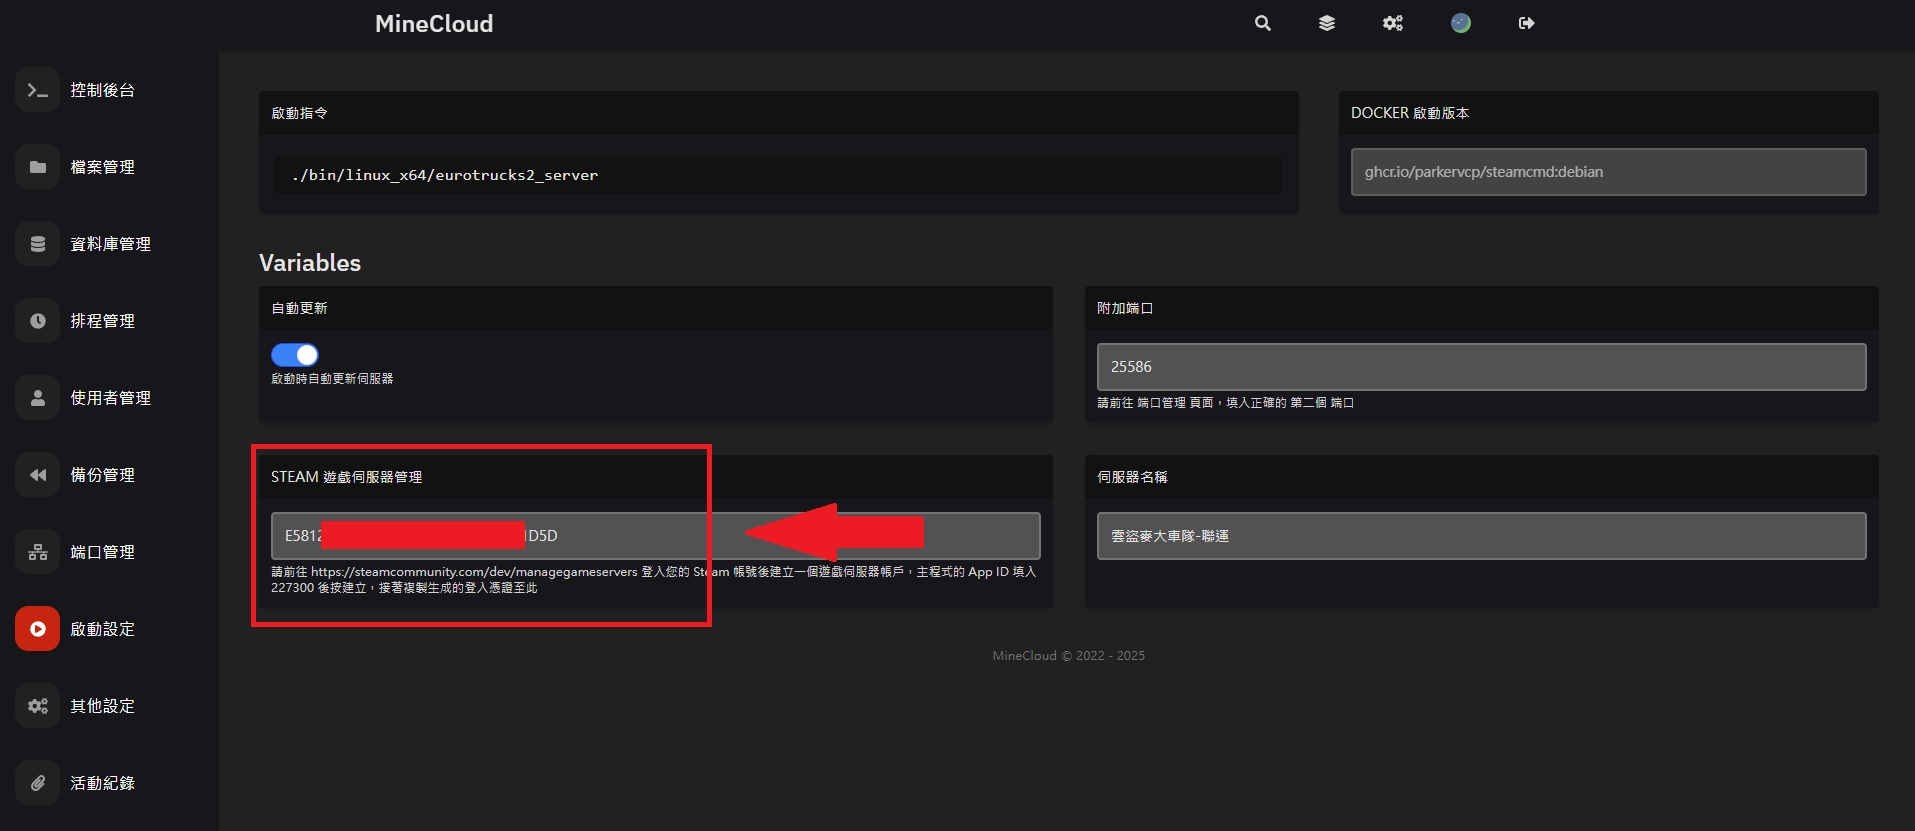1915x831 pixels.
Task: Open the 使用者管理 user icon
Action: click(38, 398)
